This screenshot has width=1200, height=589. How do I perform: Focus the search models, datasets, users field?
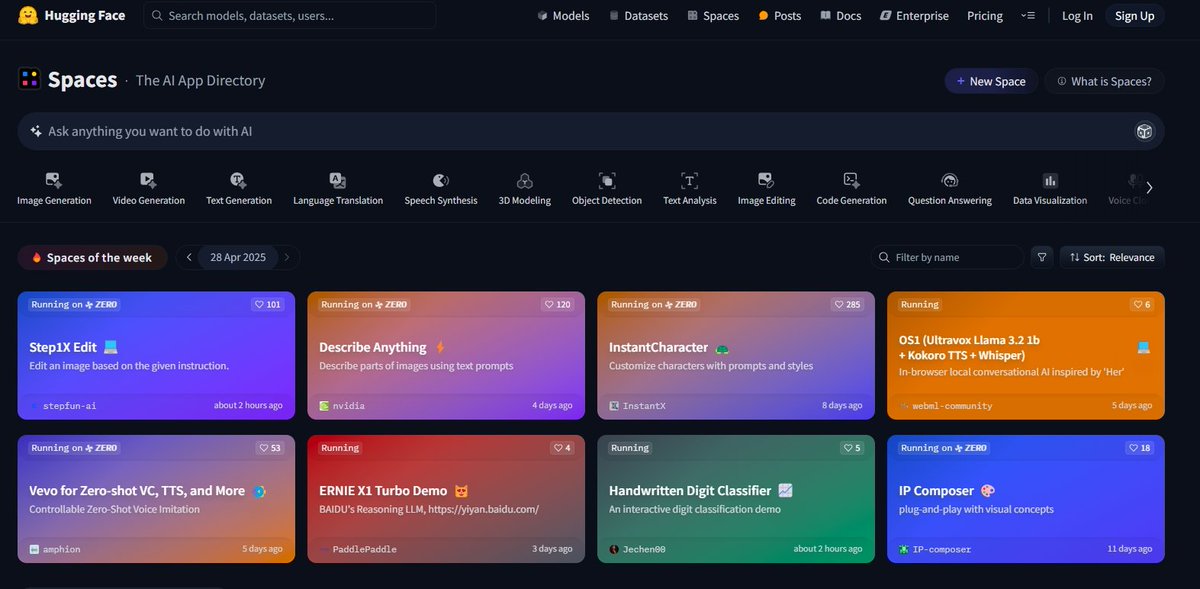(x=290, y=15)
